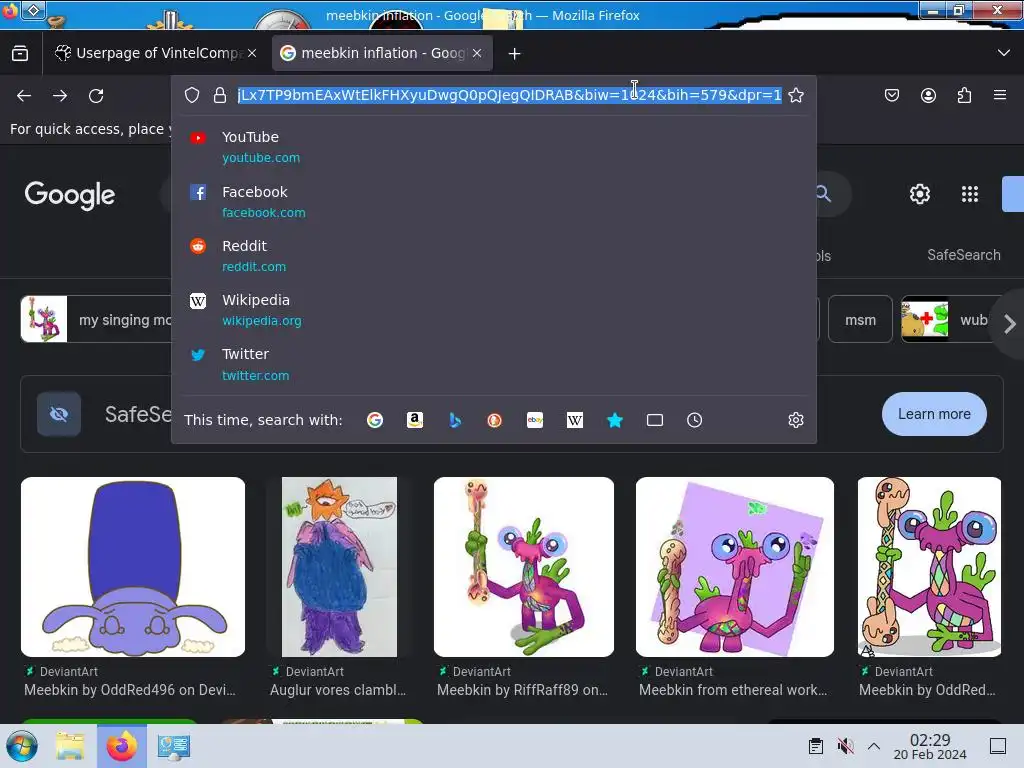Click Firefox taskbar icon
Viewport: 1024px width, 768px height.
121,746
